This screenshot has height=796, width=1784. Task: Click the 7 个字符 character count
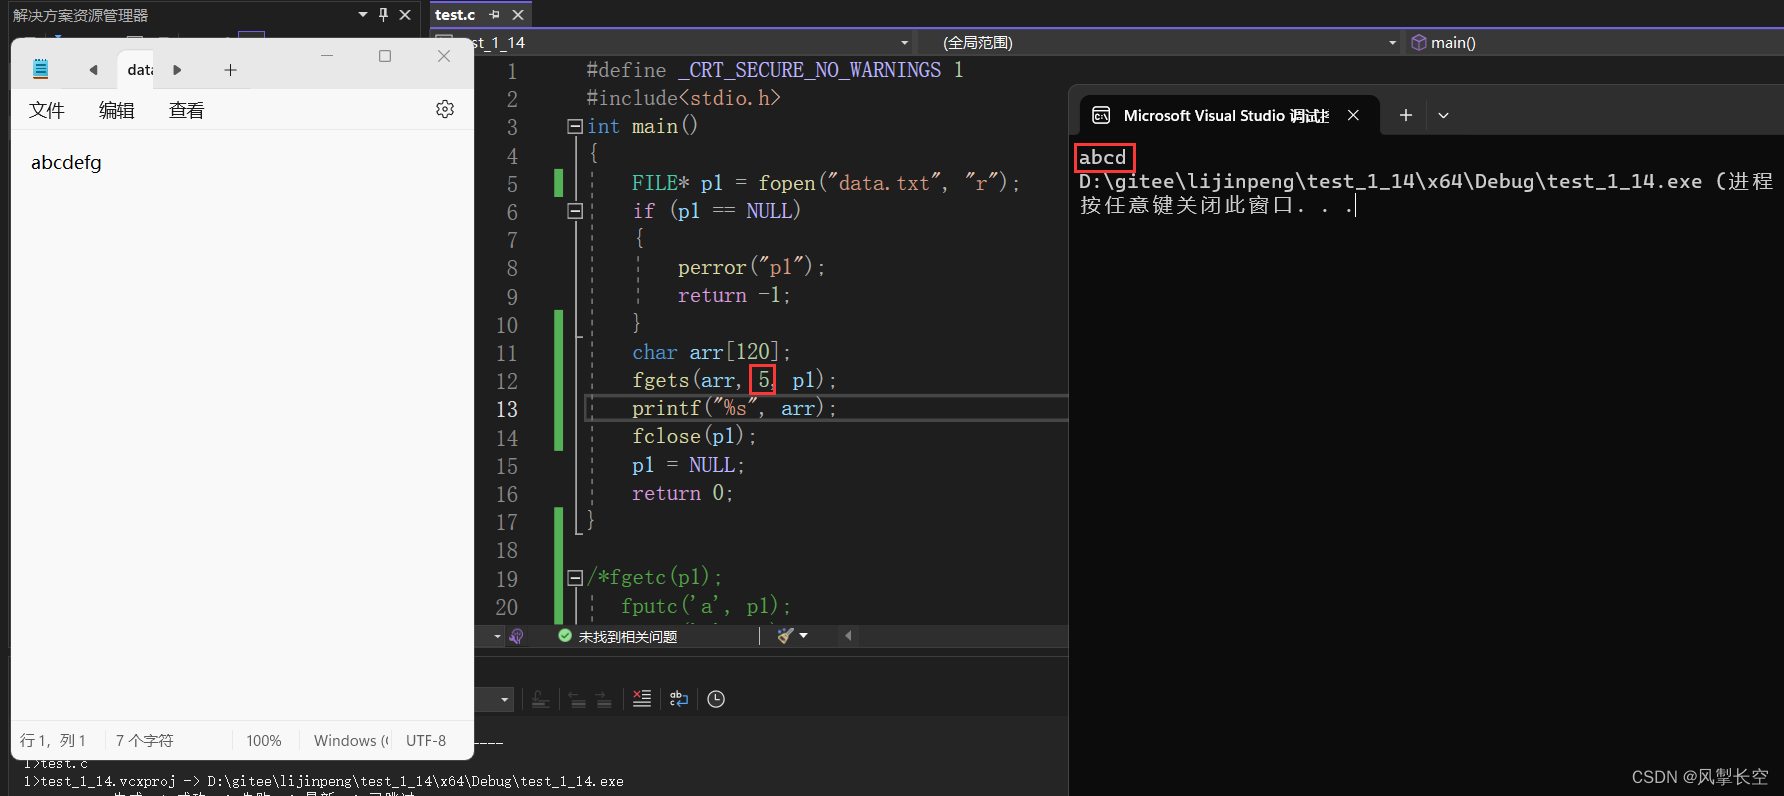click(x=145, y=740)
